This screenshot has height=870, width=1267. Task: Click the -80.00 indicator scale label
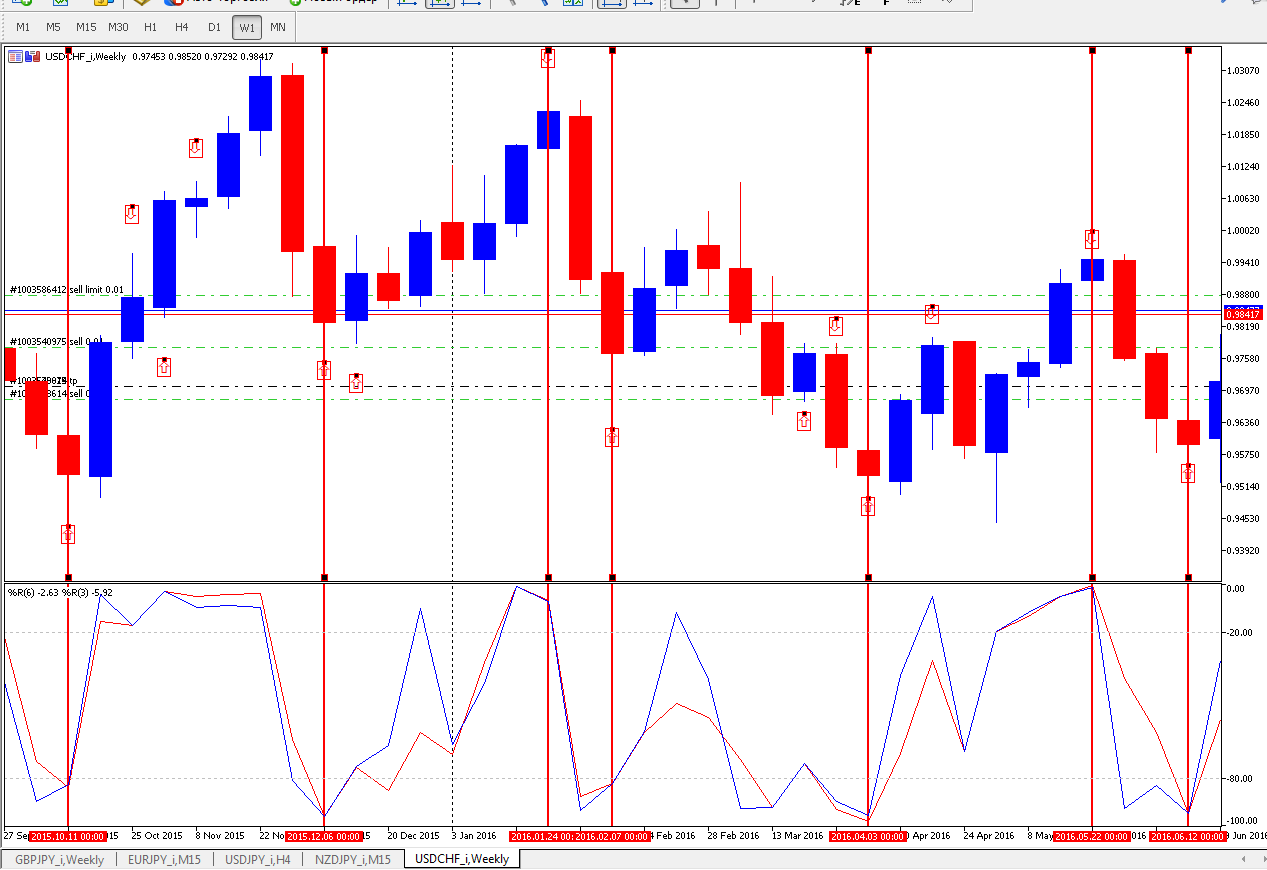1242,777
